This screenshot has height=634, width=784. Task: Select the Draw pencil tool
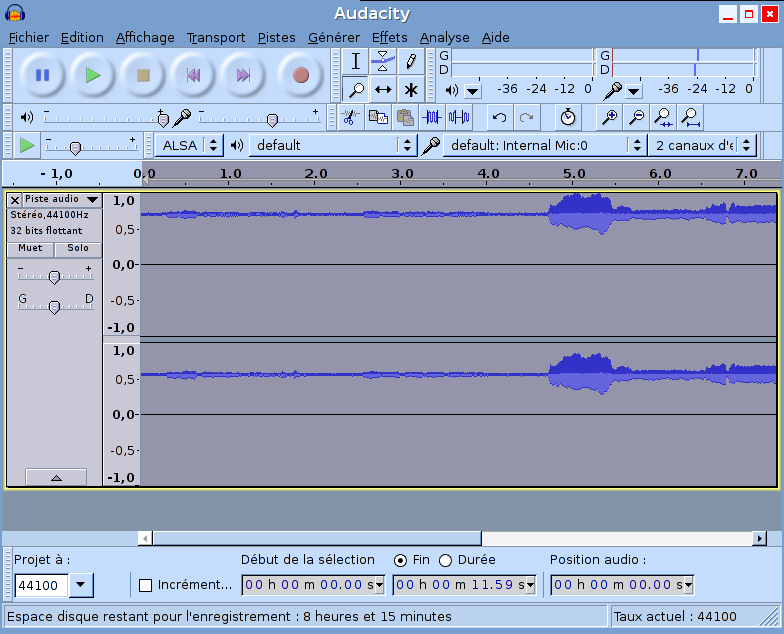[x=411, y=62]
